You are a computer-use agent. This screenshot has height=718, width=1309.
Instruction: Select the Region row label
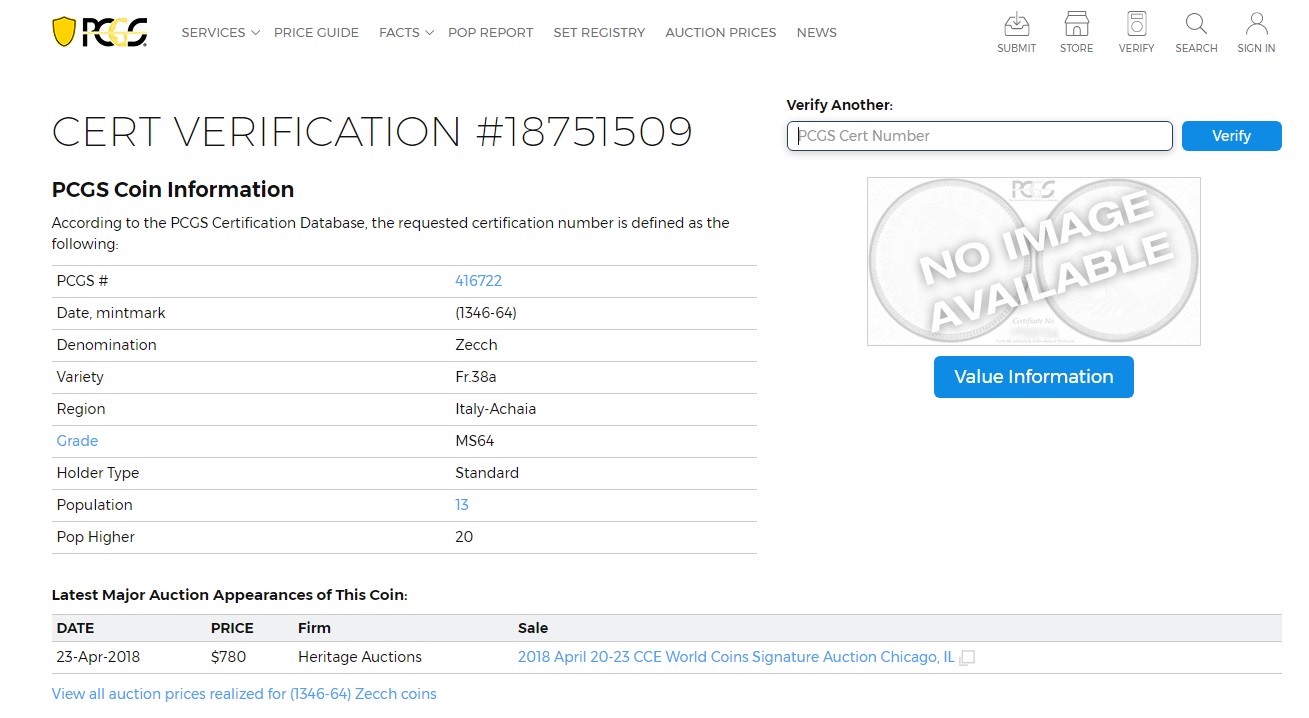(81, 409)
